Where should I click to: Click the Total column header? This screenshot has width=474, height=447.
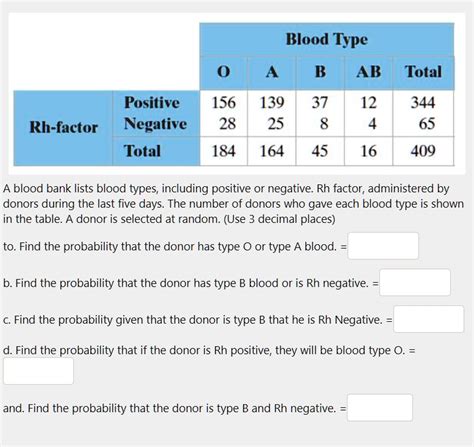tap(423, 73)
